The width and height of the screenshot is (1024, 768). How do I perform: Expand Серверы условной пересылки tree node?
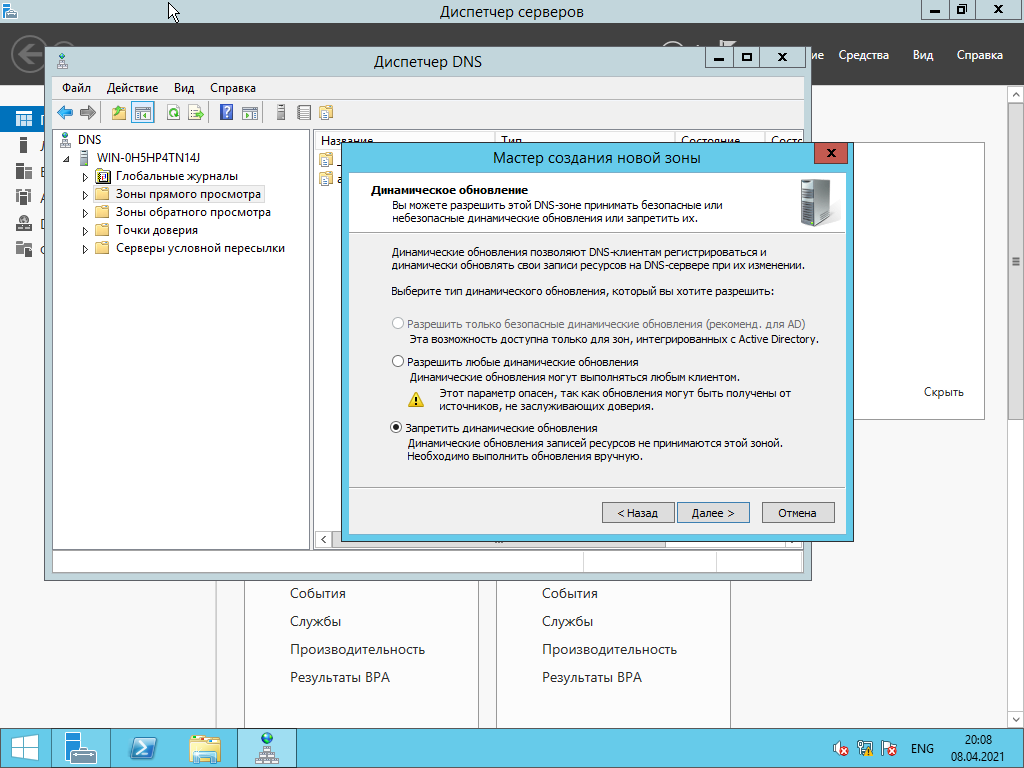coord(85,249)
